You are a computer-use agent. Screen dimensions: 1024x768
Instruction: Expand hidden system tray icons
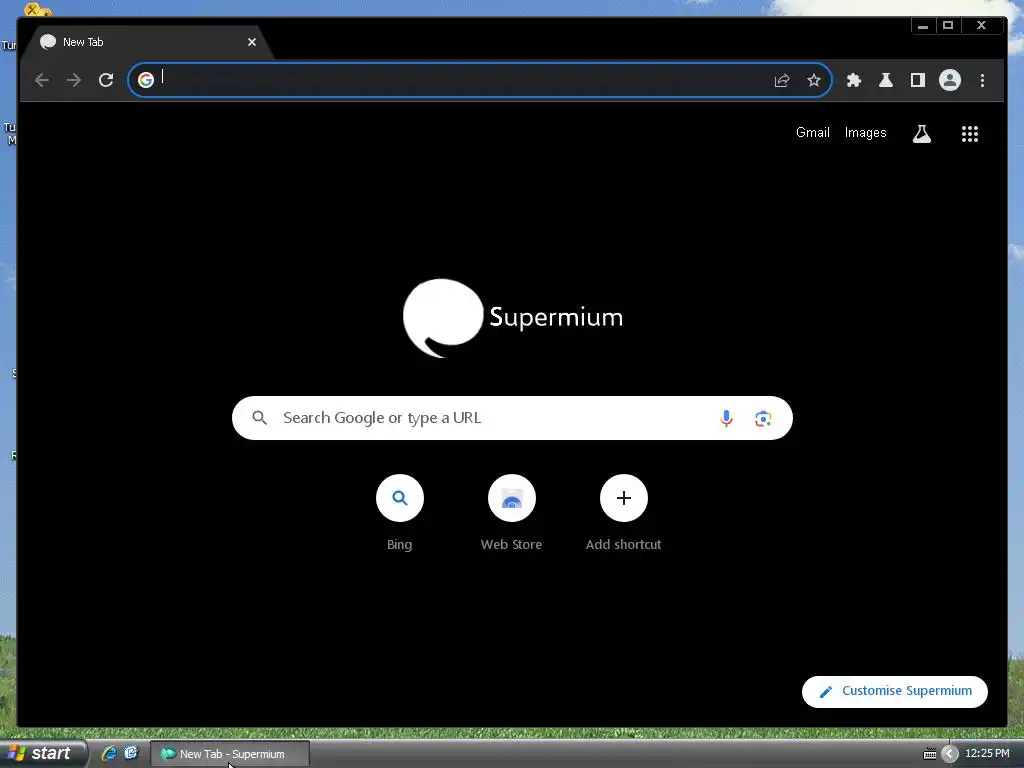coord(950,754)
